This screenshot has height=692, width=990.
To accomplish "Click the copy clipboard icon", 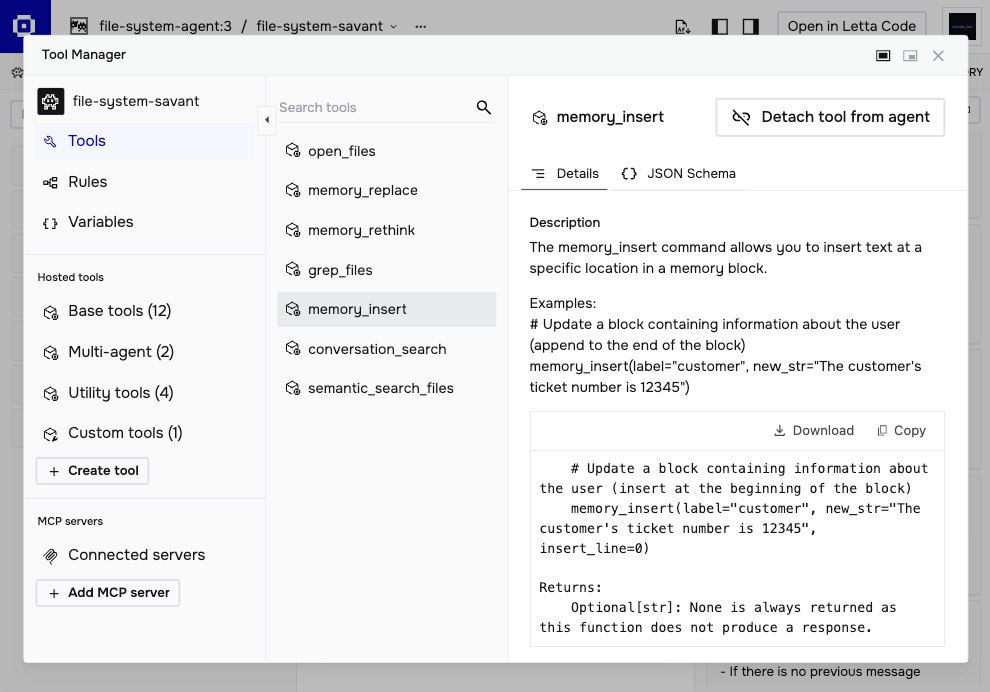I will pos(882,431).
